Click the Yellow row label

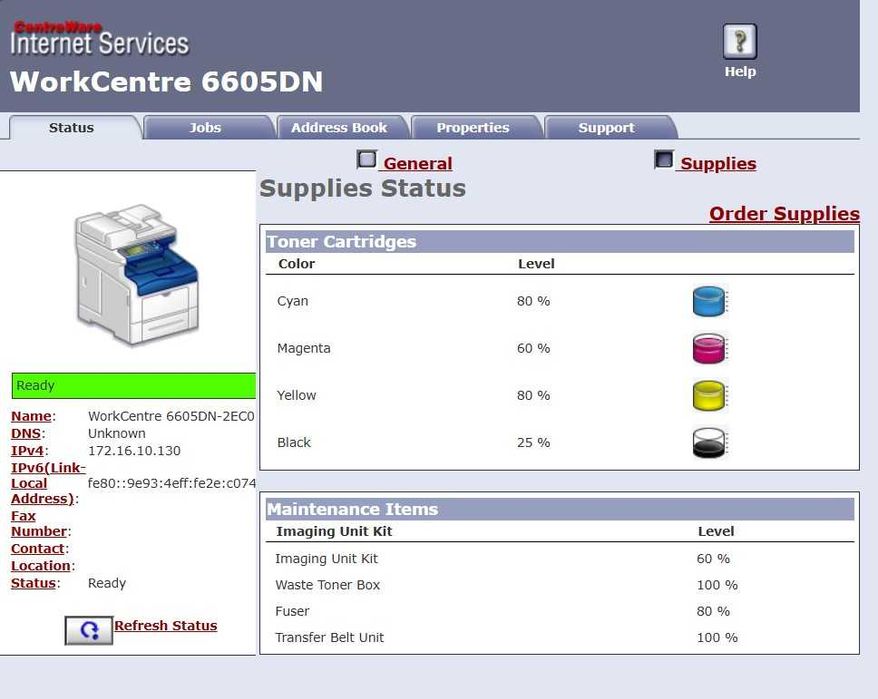point(297,395)
